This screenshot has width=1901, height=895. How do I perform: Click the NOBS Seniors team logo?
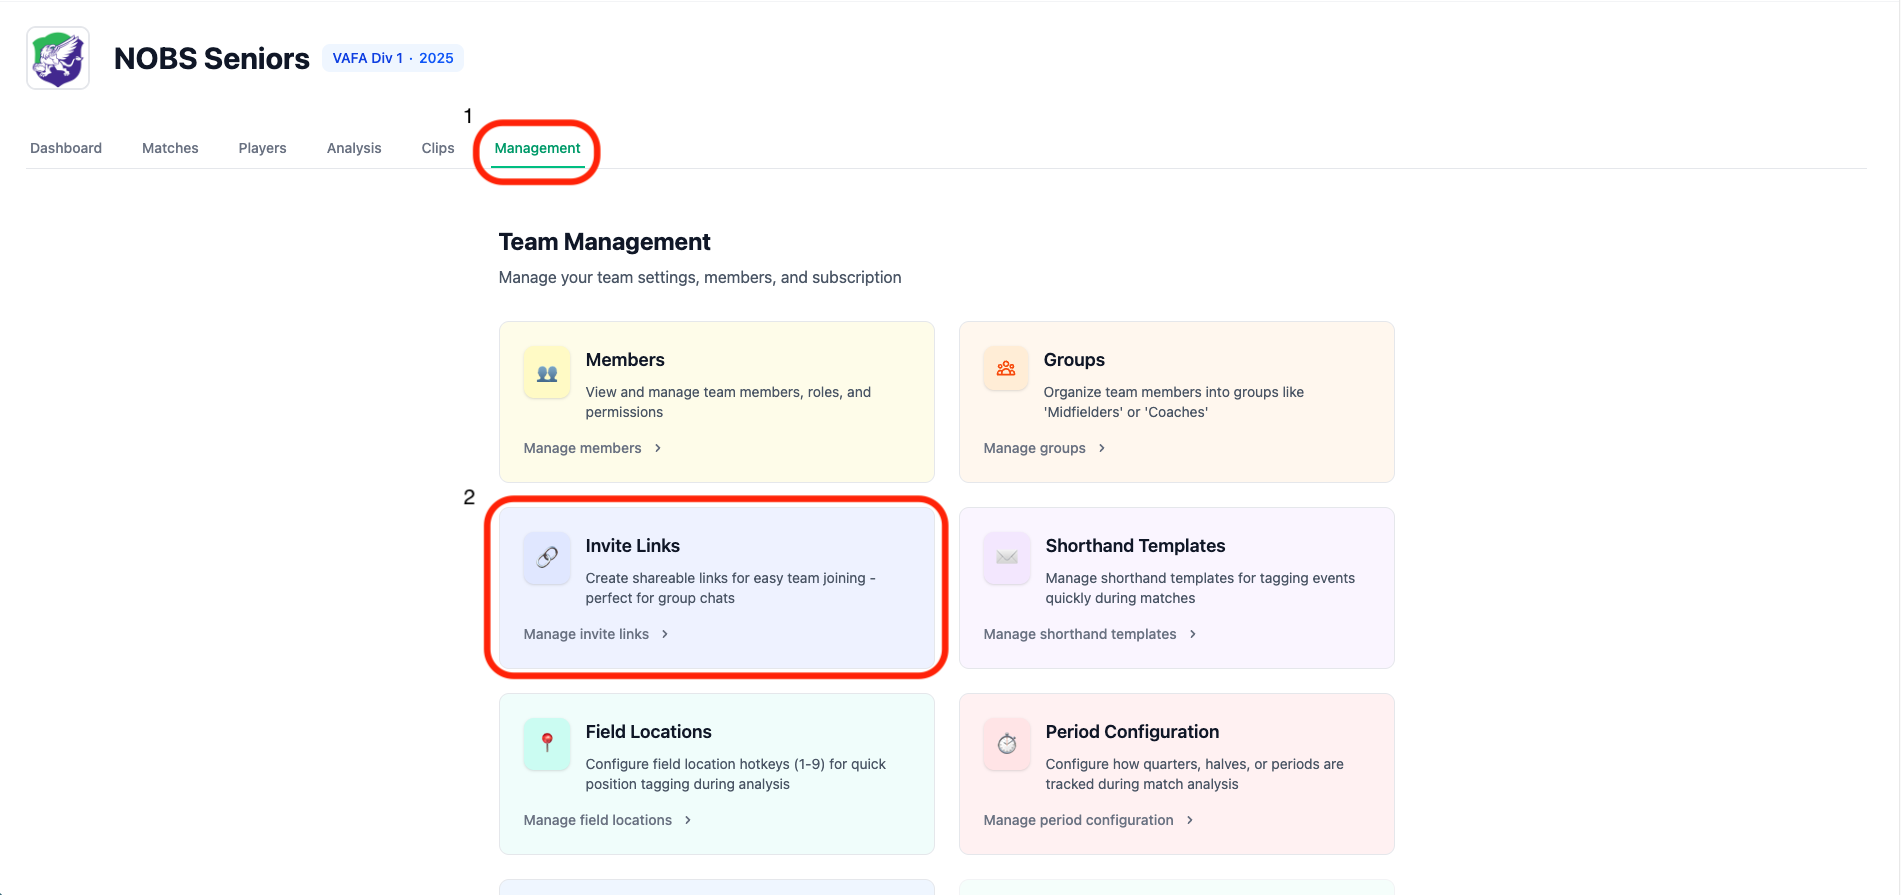(58, 58)
